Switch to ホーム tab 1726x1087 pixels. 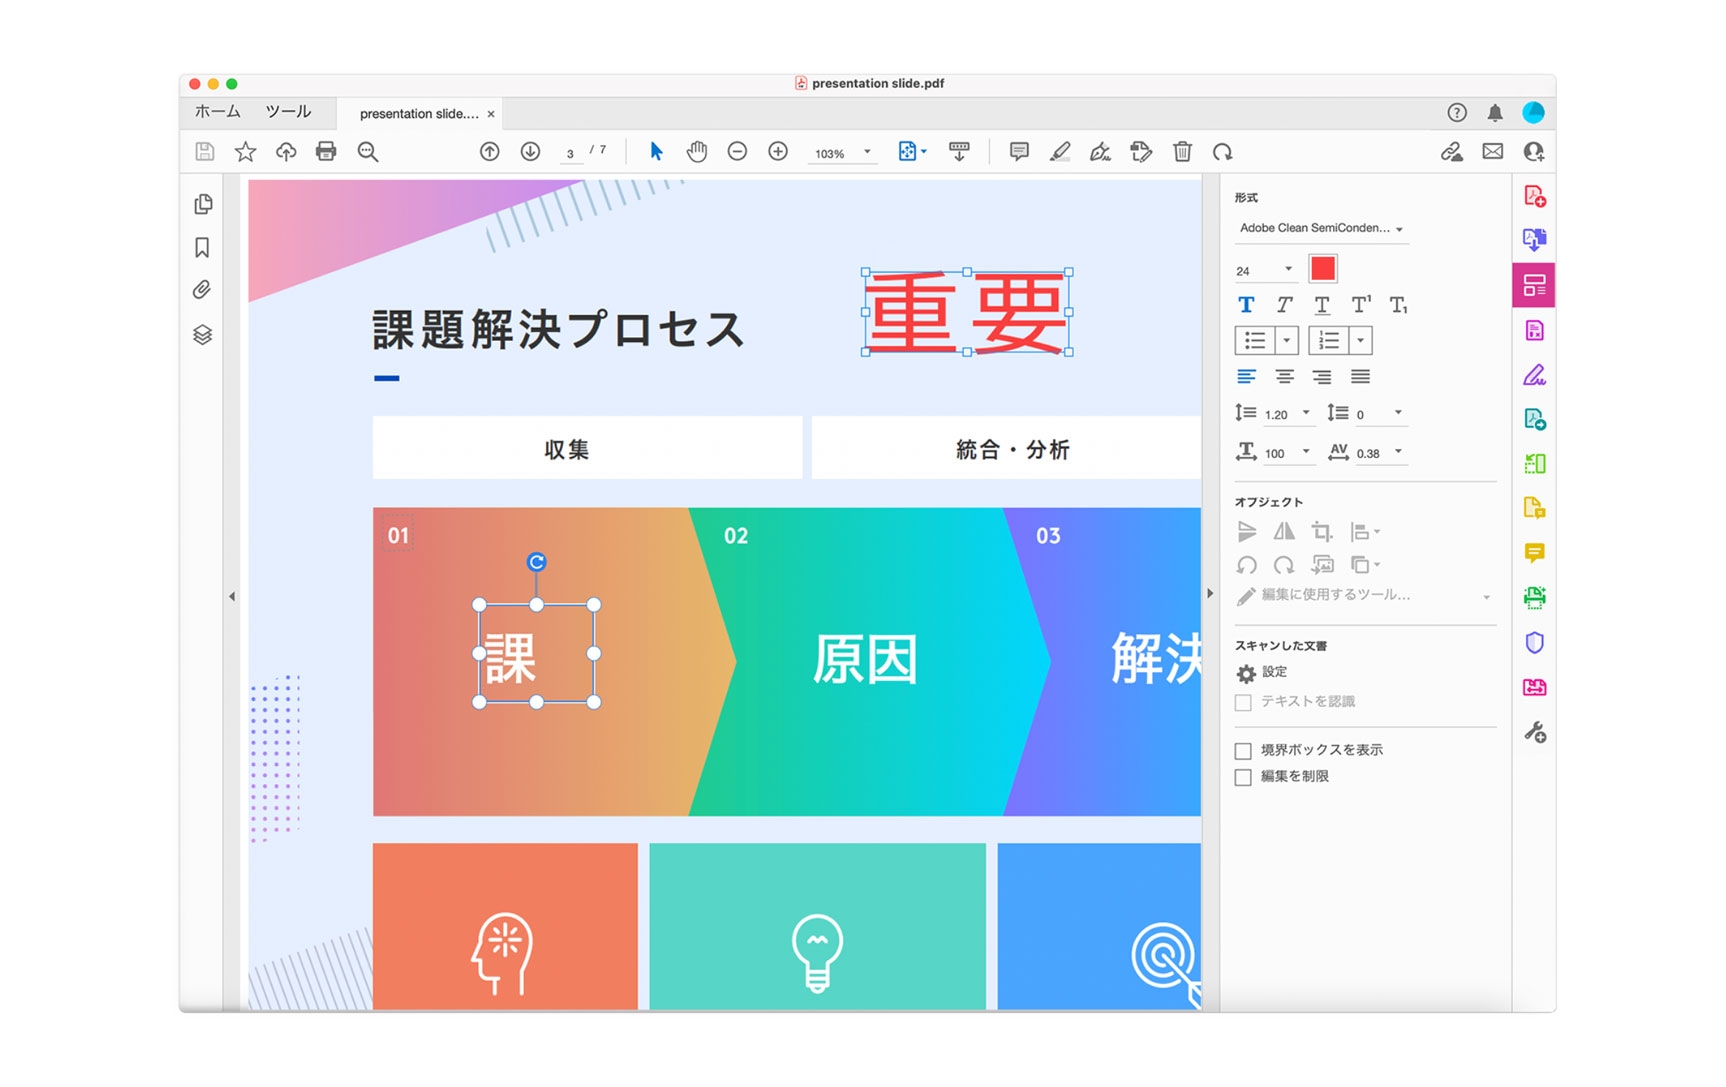[x=218, y=112]
